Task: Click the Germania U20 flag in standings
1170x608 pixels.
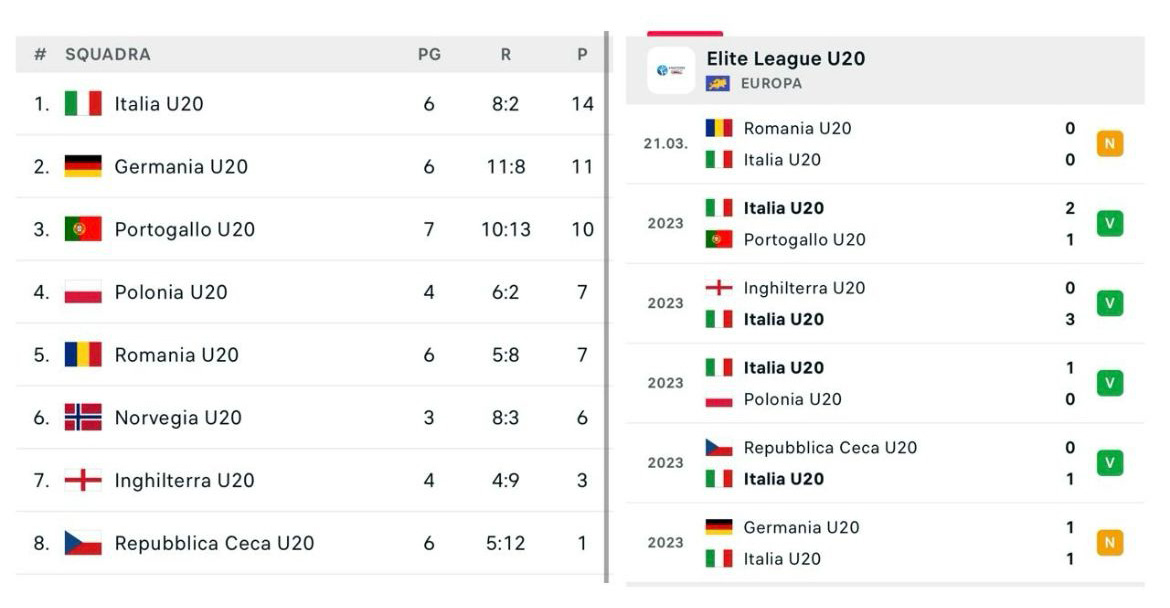Action: point(83,167)
